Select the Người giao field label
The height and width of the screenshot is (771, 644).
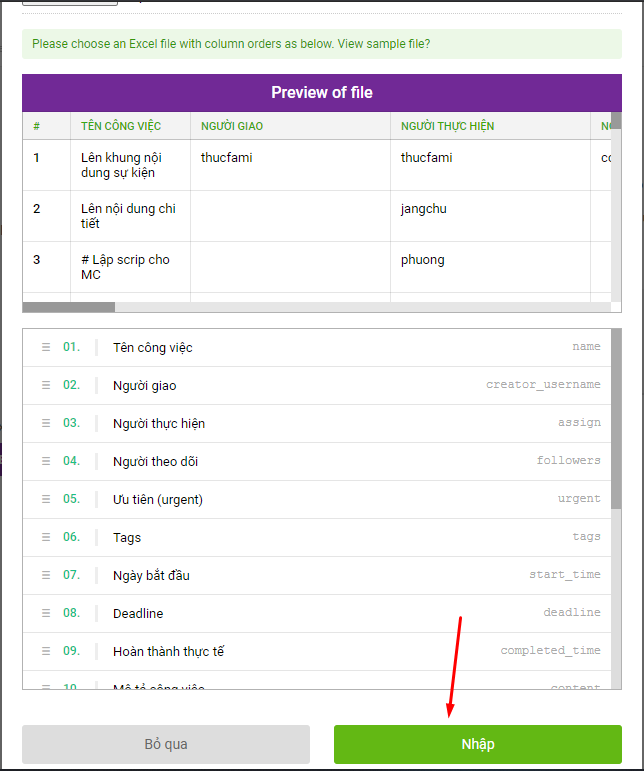[145, 386]
